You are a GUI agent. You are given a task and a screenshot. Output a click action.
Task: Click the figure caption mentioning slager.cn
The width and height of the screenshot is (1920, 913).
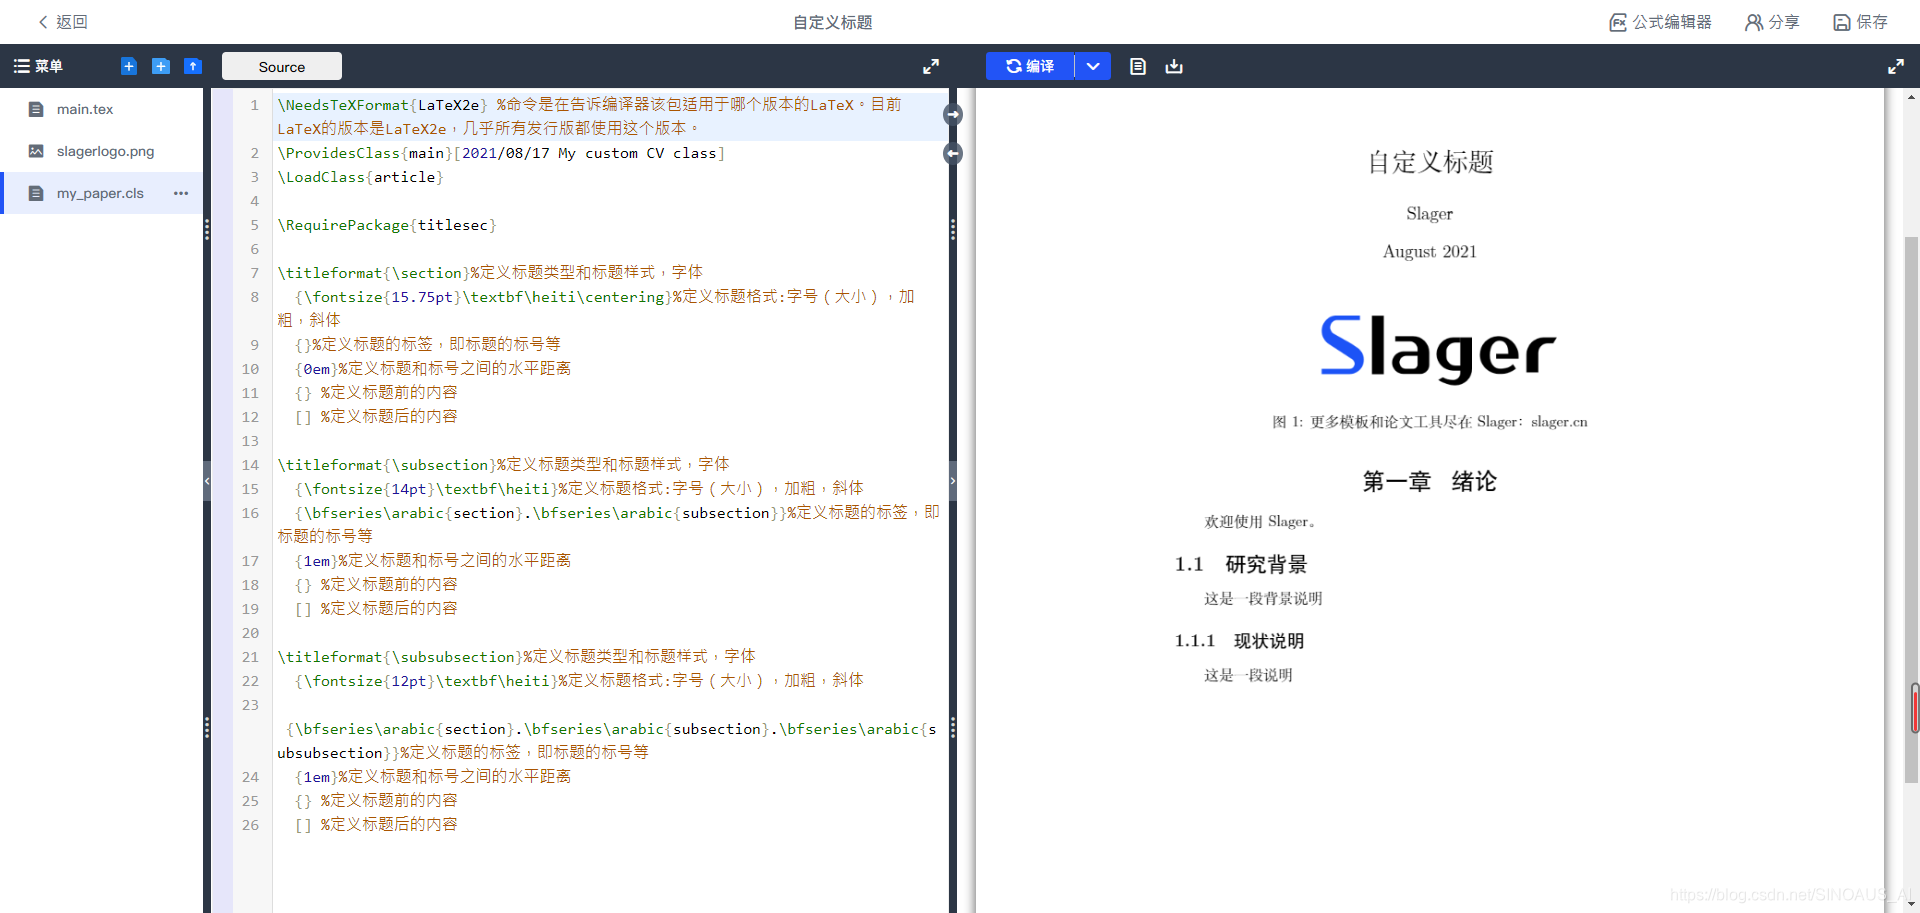(1430, 422)
